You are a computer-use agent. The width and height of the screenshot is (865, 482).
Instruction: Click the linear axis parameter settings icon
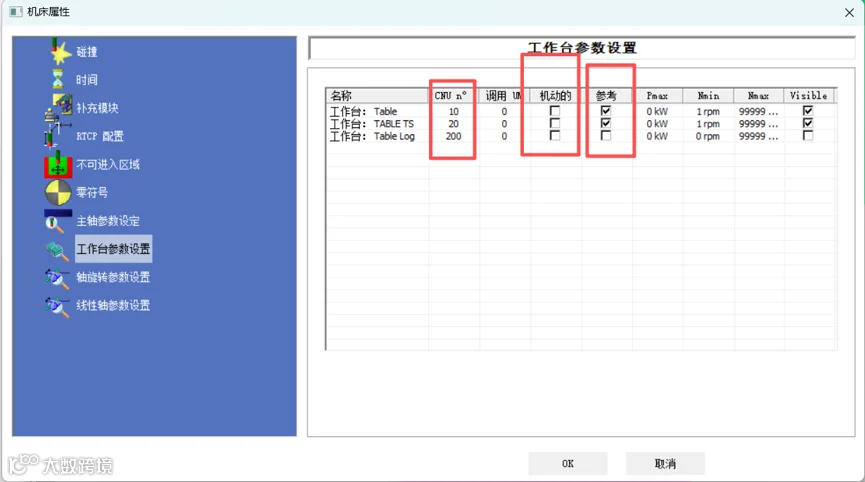coord(57,306)
